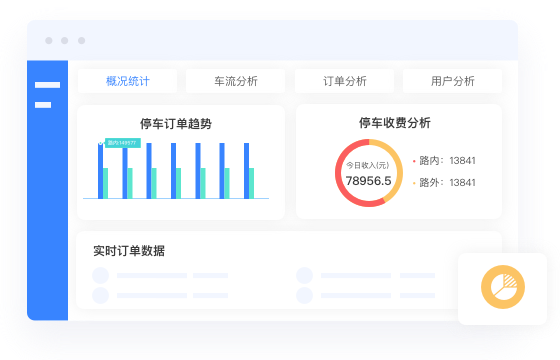Click the 今日收入(元) label in the donut
The image size is (560, 360).
coord(368,165)
